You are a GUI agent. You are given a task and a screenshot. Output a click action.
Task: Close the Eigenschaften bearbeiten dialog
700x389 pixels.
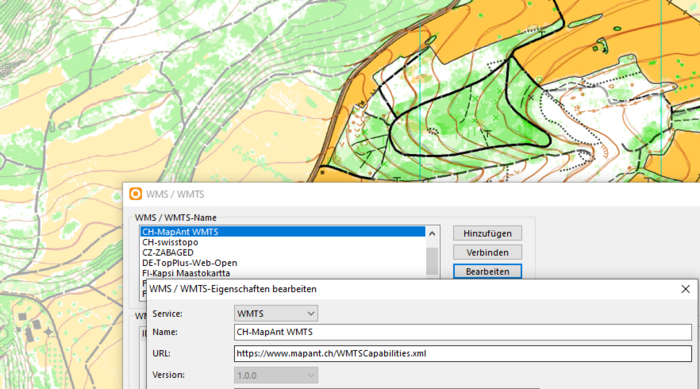pyautogui.click(x=686, y=289)
